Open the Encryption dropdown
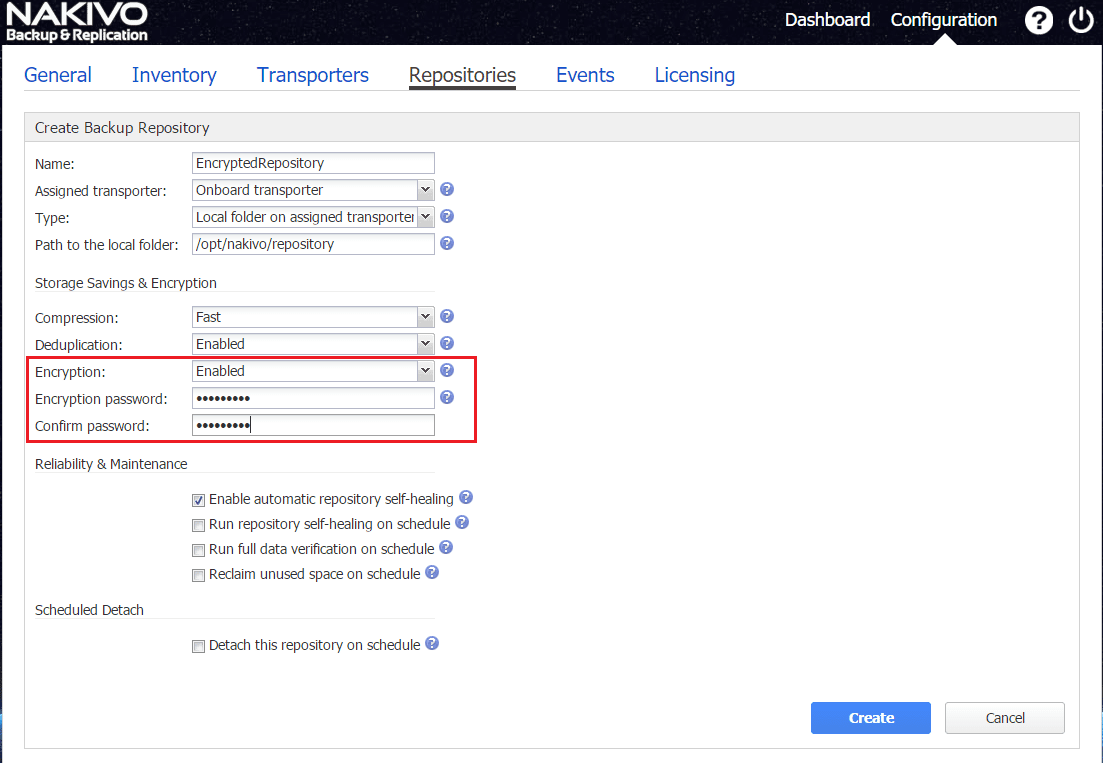Screen dimensions: 1103x763 tap(314, 371)
